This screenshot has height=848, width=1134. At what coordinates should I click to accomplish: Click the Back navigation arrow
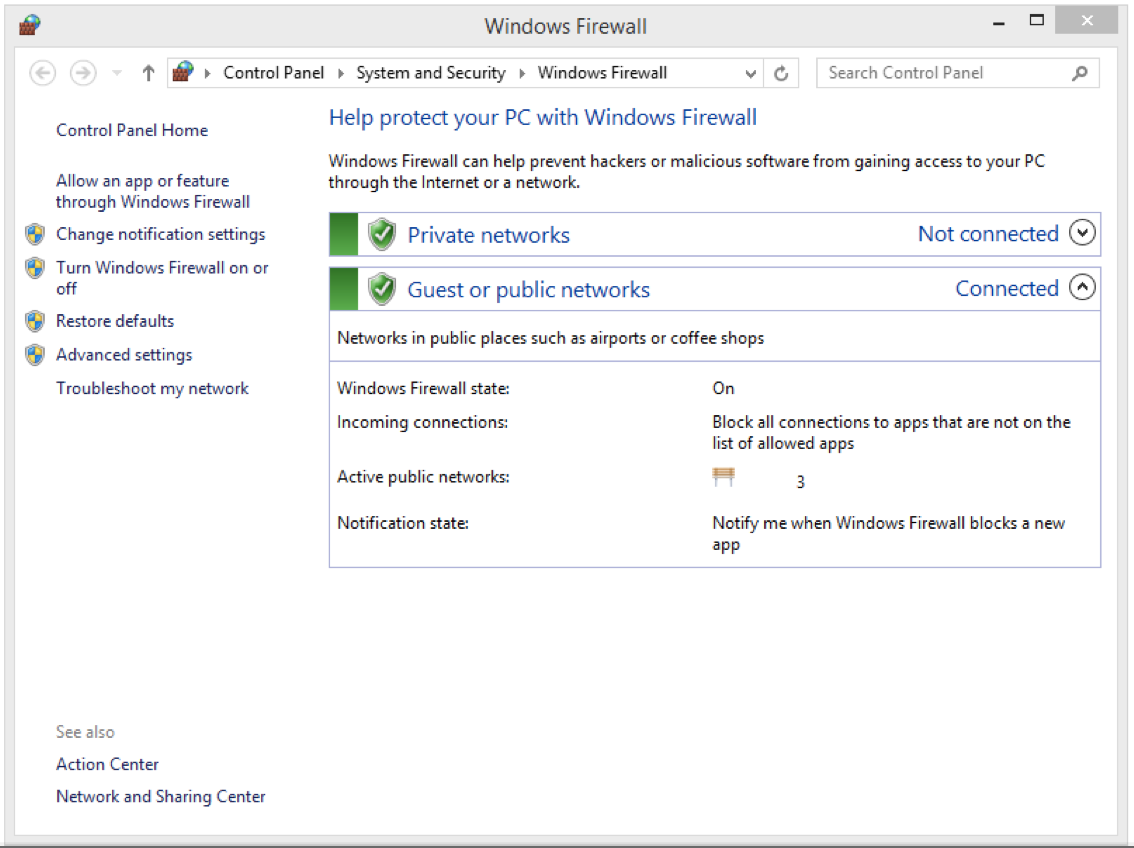[43, 73]
